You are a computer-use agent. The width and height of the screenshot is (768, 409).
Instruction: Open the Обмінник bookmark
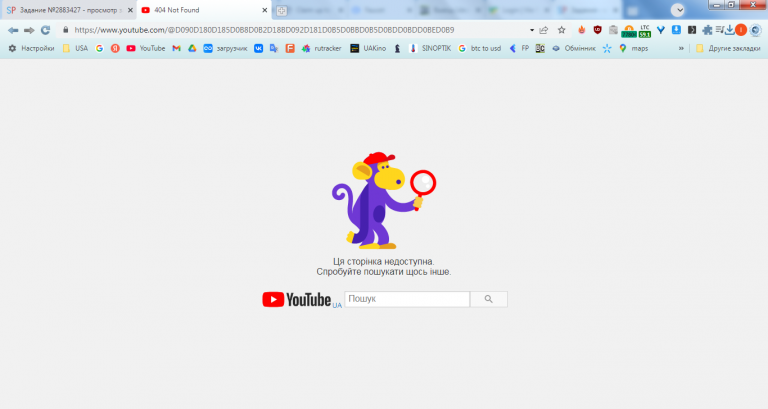574,48
